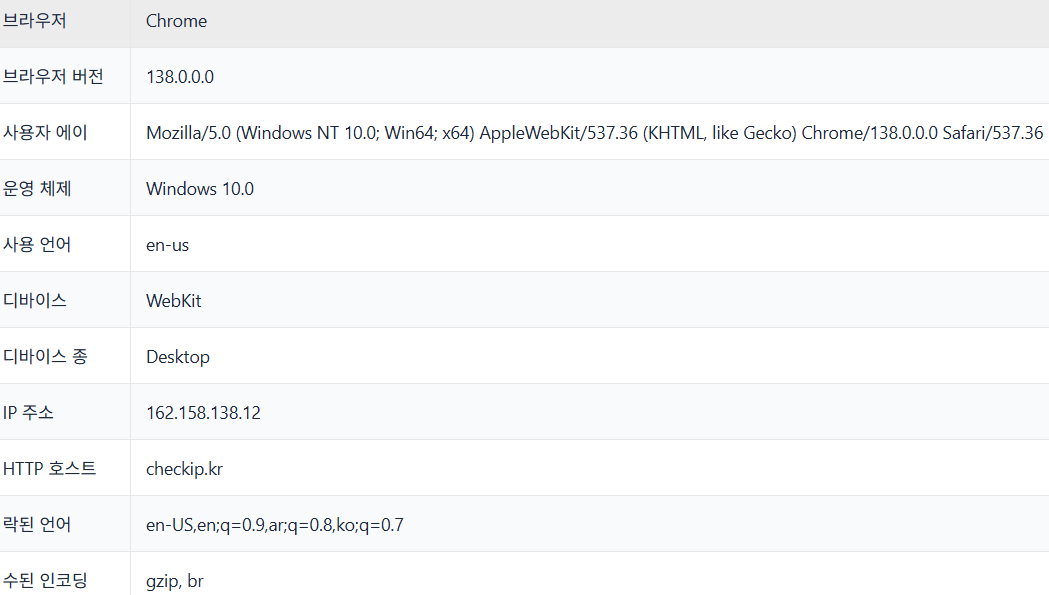This screenshot has height=595, width=1049.
Task: Click the 운영 체제 row label
Action: (37, 189)
